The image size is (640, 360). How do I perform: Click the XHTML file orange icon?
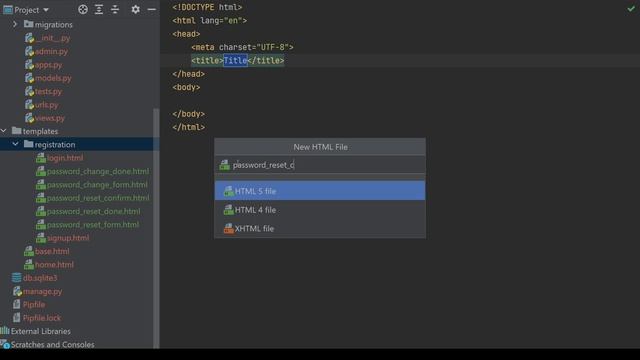coord(229,229)
